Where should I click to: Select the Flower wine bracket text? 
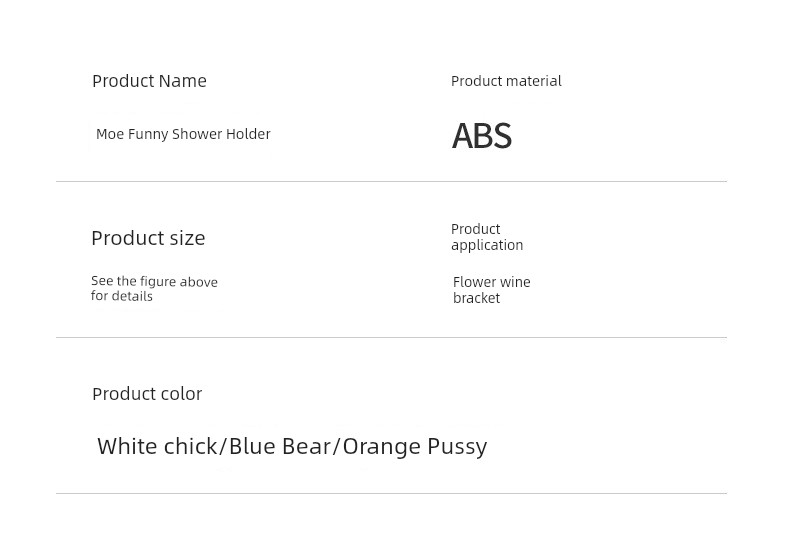click(x=492, y=290)
